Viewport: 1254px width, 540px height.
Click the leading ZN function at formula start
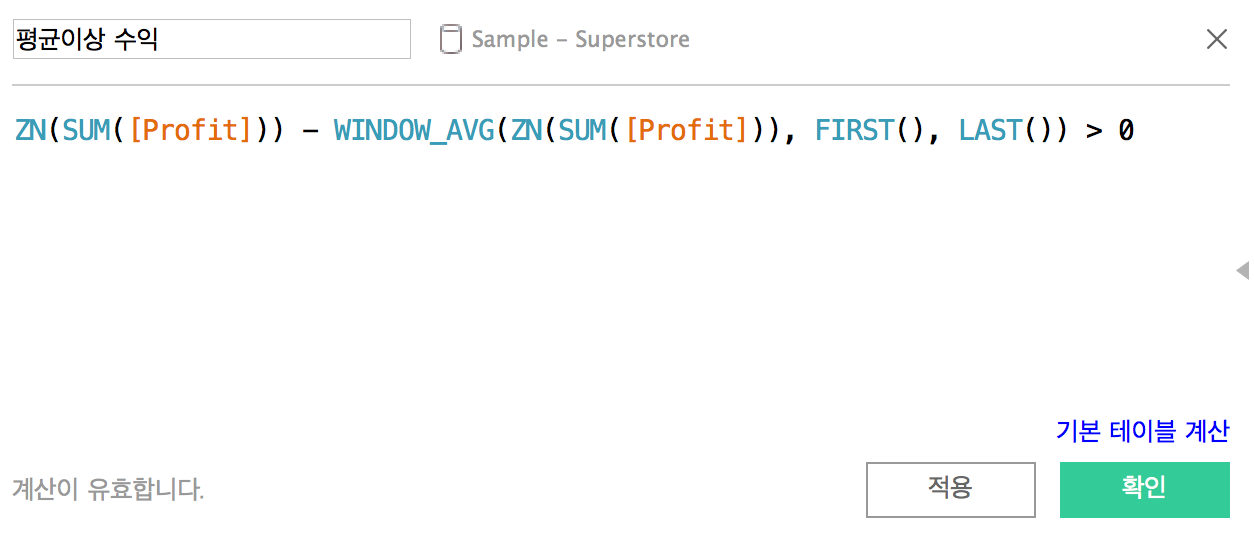pyautogui.click(x=30, y=130)
